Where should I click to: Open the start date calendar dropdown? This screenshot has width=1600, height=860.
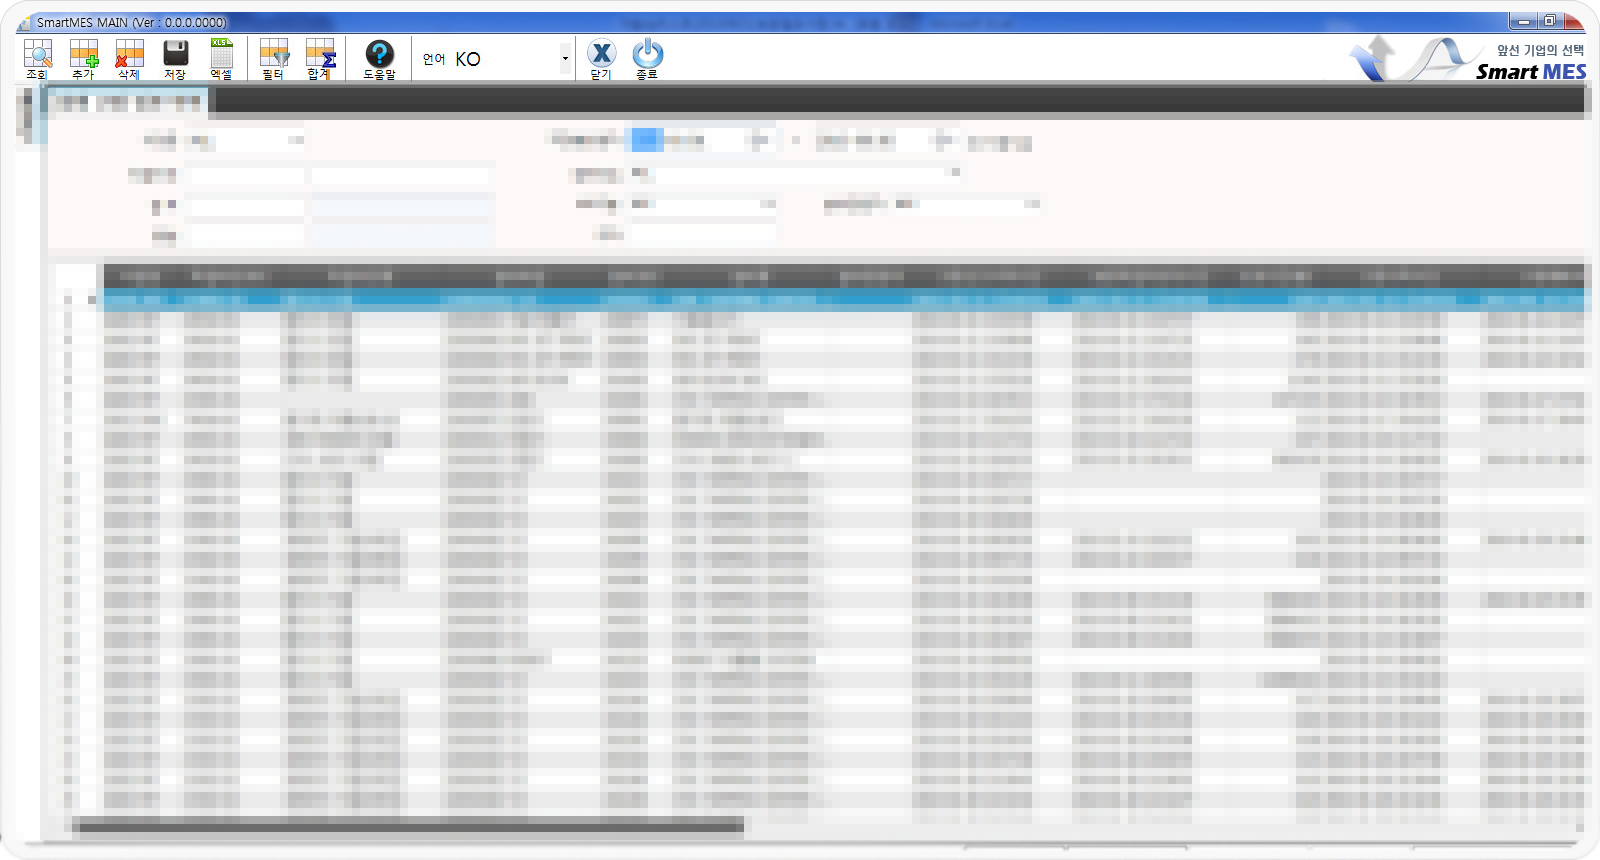759,141
